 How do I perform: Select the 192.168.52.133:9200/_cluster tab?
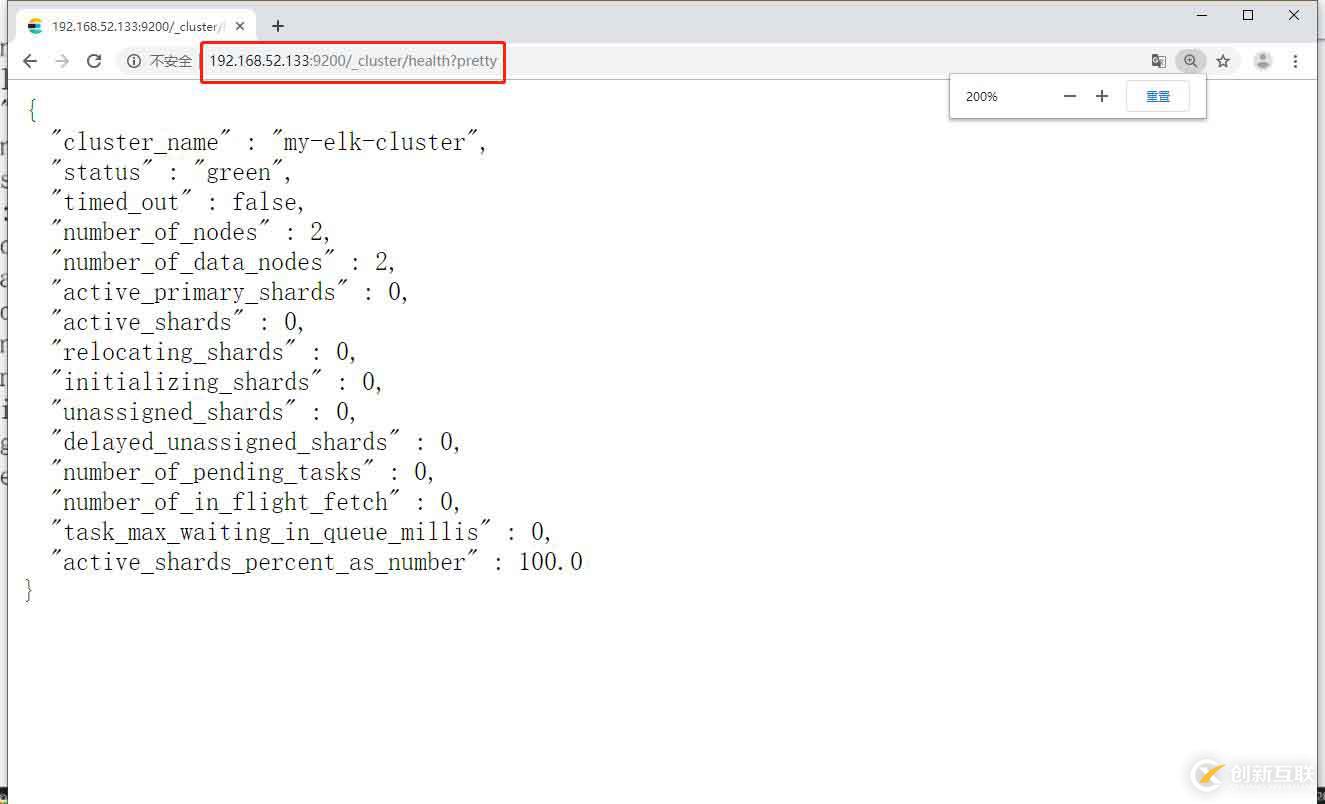click(x=137, y=26)
